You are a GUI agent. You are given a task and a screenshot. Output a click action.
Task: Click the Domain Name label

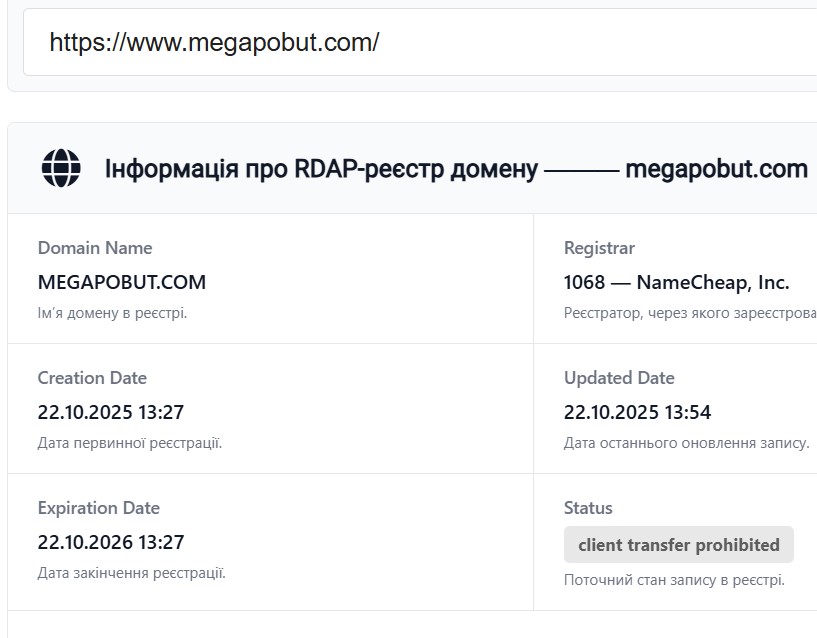click(95, 248)
